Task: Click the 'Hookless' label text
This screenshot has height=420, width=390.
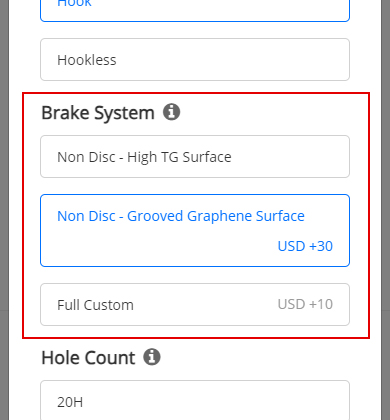Action: click(87, 60)
